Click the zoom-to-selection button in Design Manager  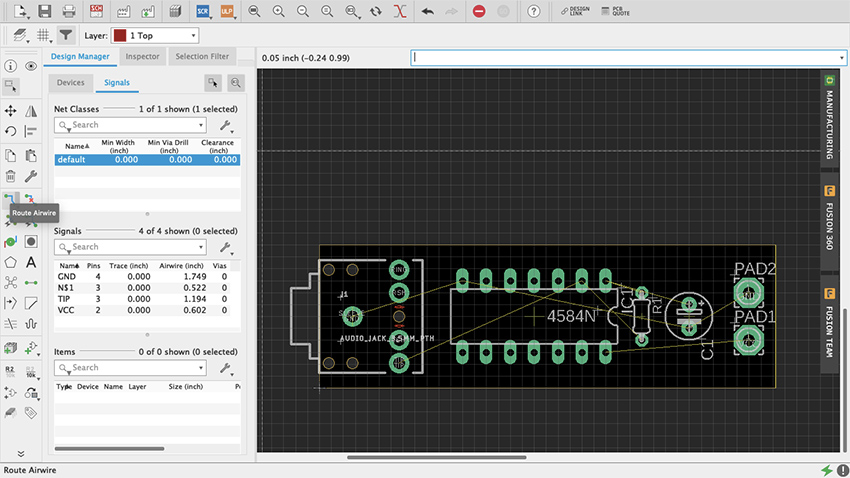tap(236, 83)
